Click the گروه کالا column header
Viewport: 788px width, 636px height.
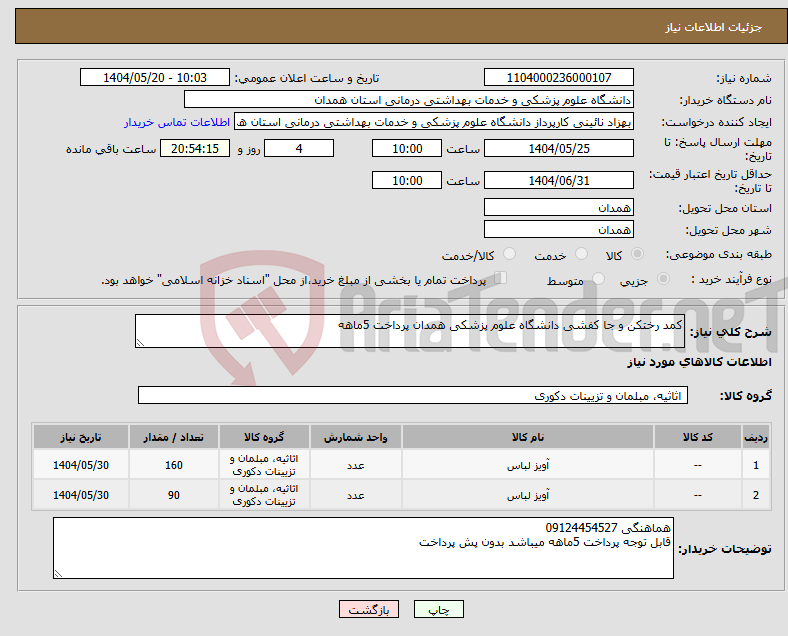pyautogui.click(x=264, y=437)
